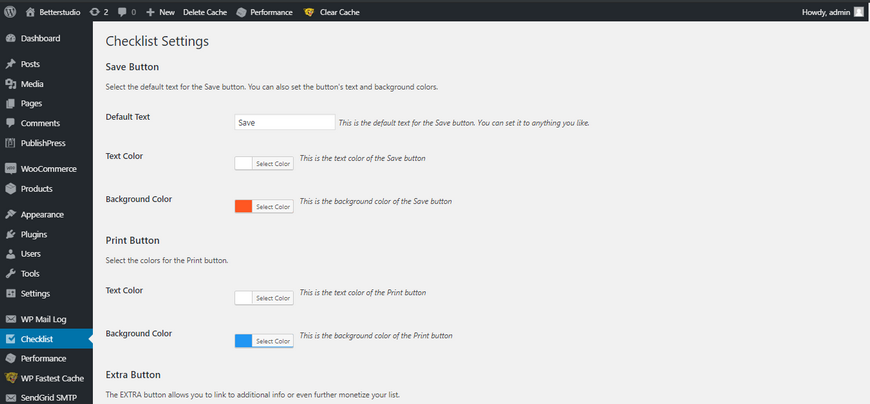This screenshot has height=404, width=870.
Task: Click the Products box icon
Action: coord(11,189)
